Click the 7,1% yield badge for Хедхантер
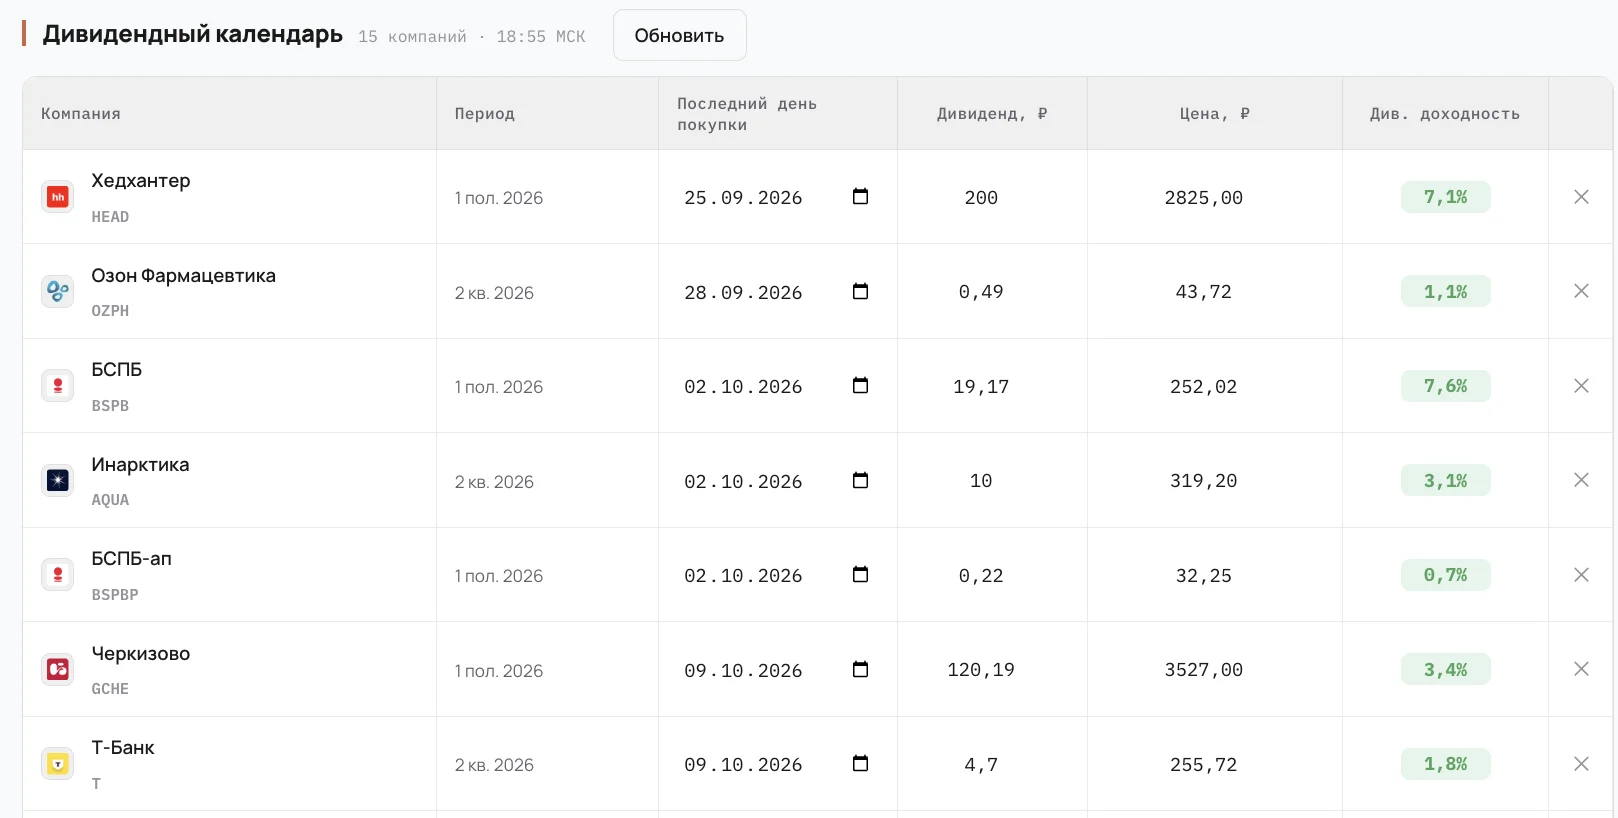The height and width of the screenshot is (818, 1618). tap(1446, 197)
